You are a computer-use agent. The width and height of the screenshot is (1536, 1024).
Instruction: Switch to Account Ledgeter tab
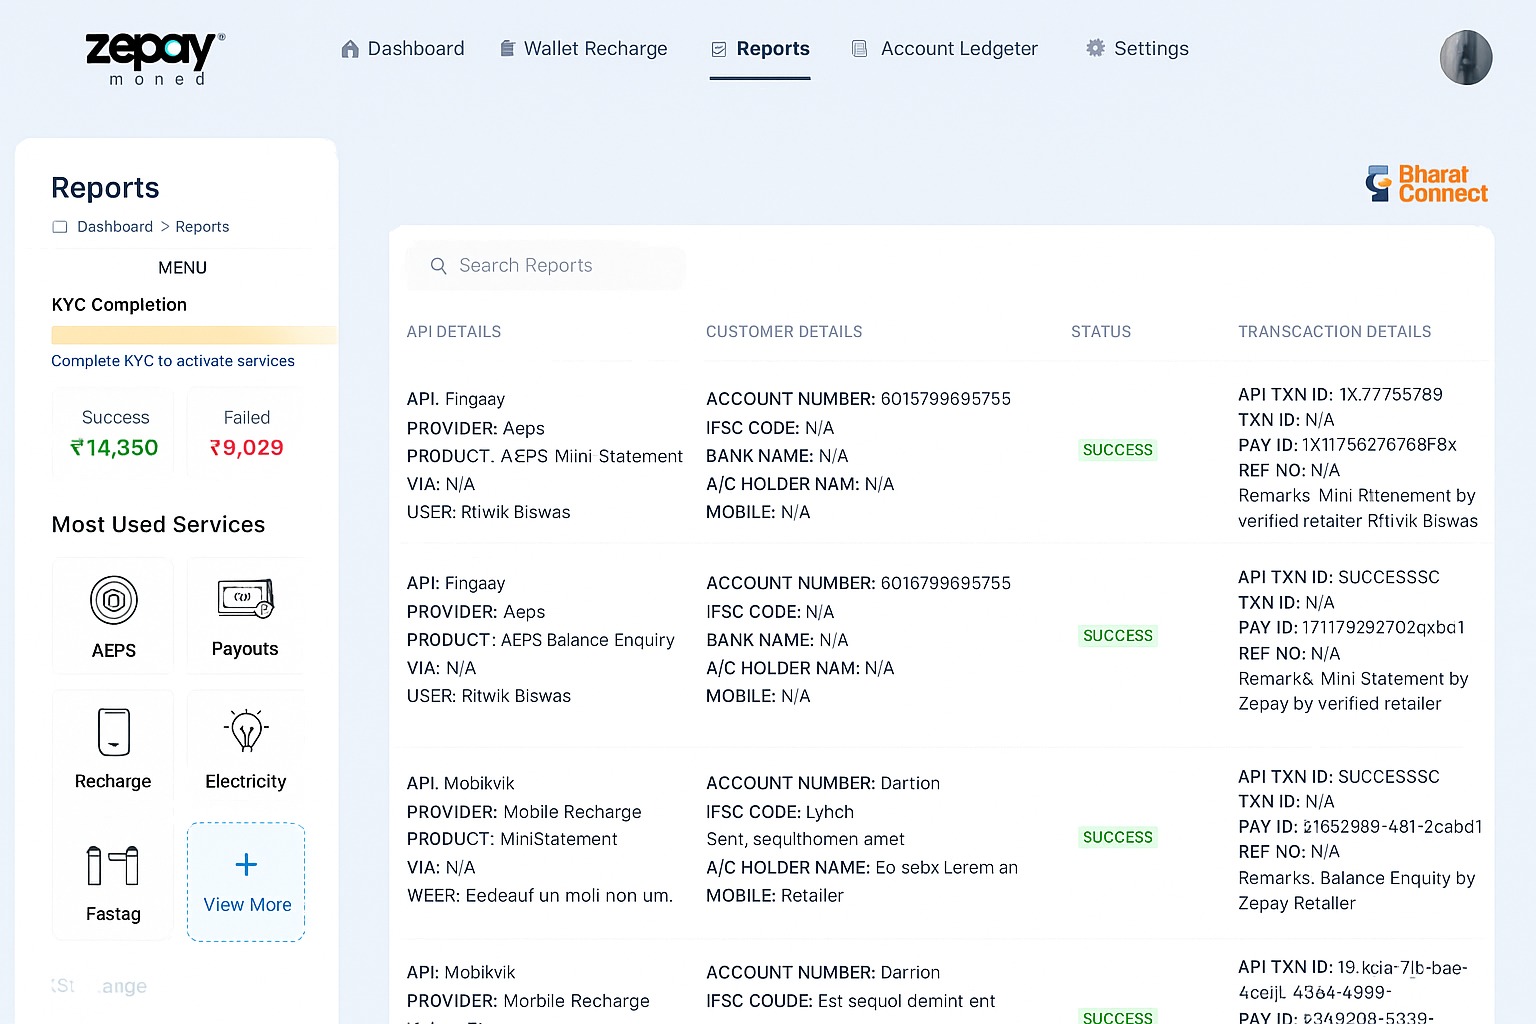pos(945,49)
